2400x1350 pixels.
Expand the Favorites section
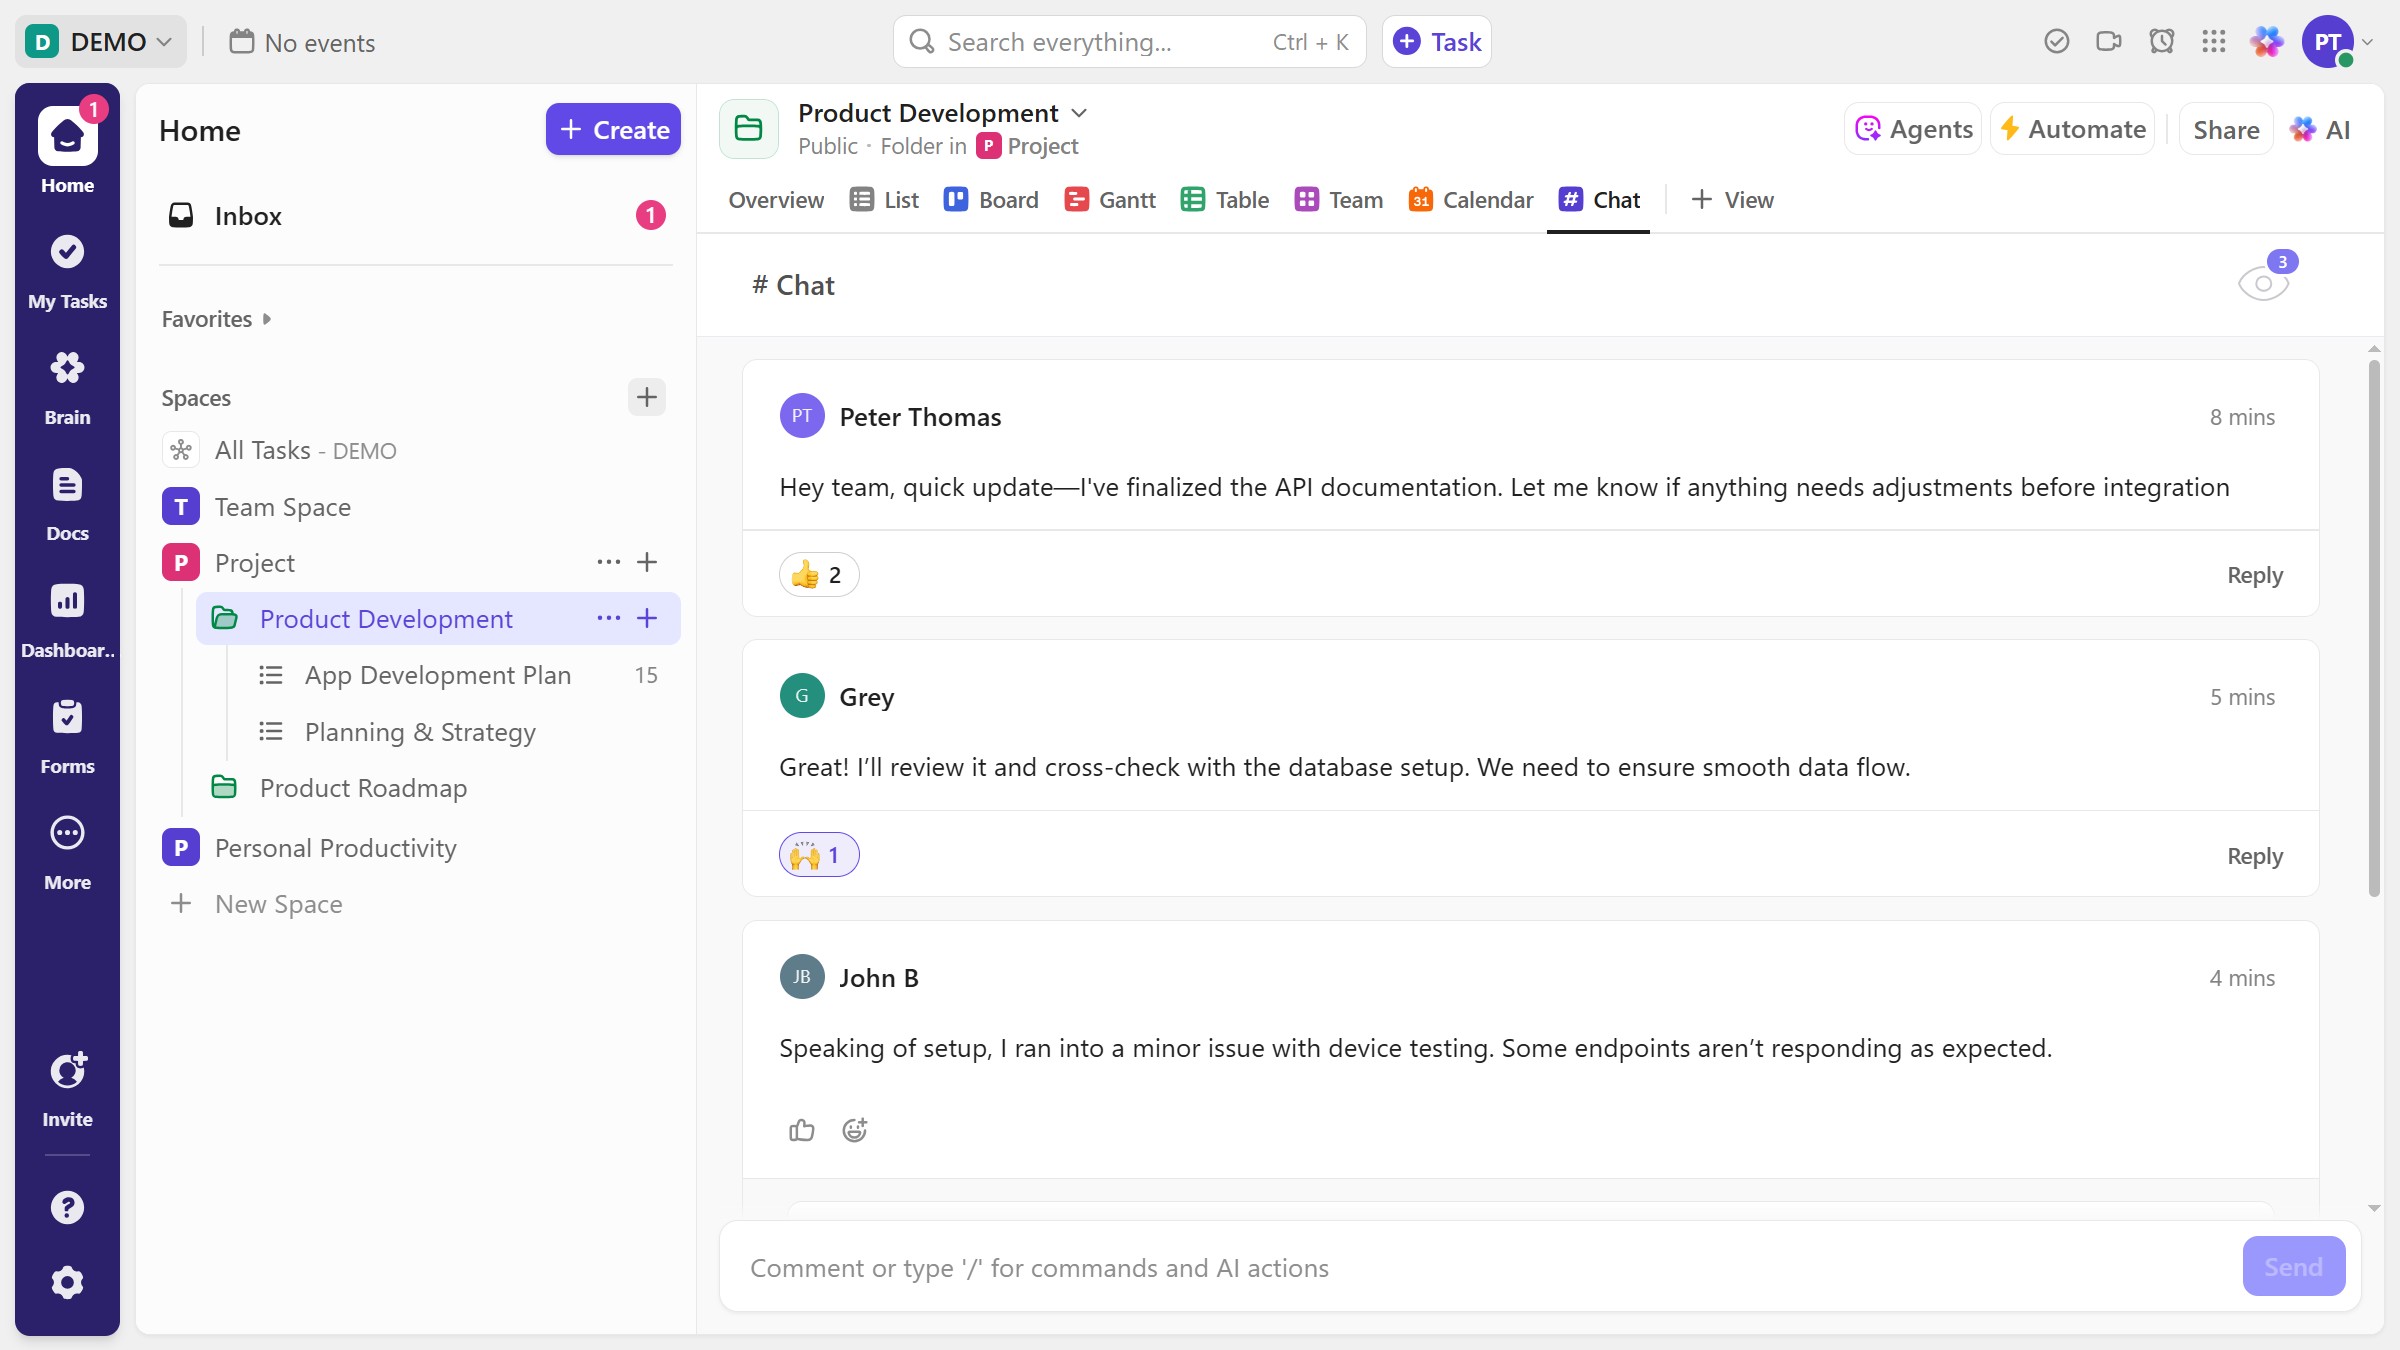pyautogui.click(x=215, y=318)
